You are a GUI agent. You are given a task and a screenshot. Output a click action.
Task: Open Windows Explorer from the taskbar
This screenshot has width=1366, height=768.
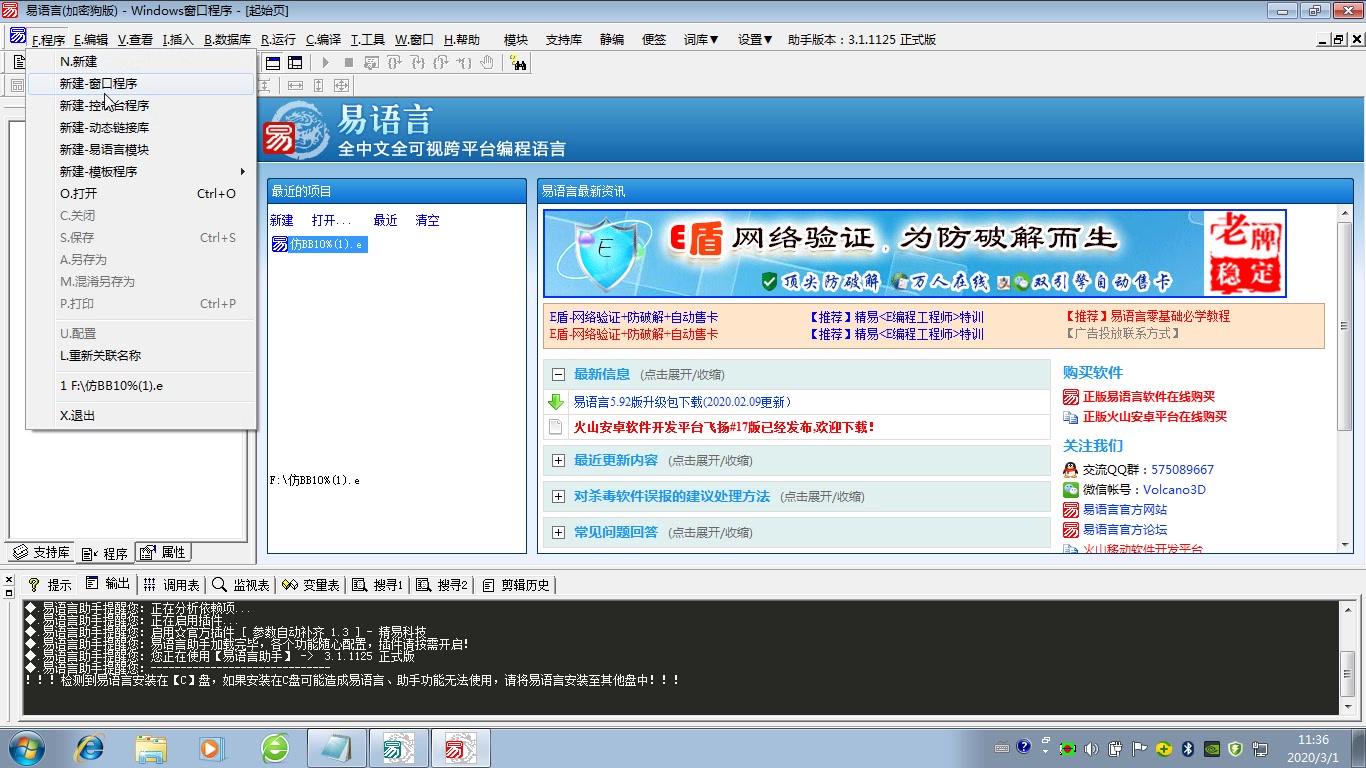tap(151, 748)
